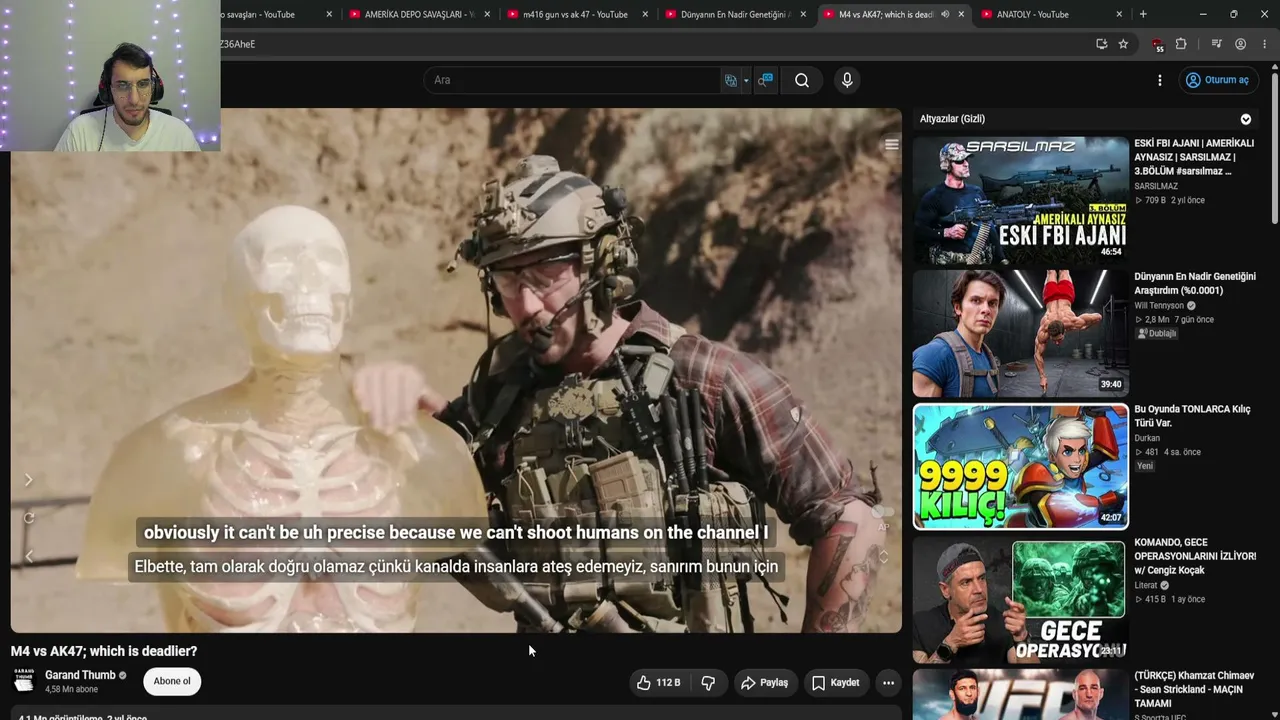The image size is (1280, 720).
Task: Click the translate icon in the search box
Action: coord(731,80)
